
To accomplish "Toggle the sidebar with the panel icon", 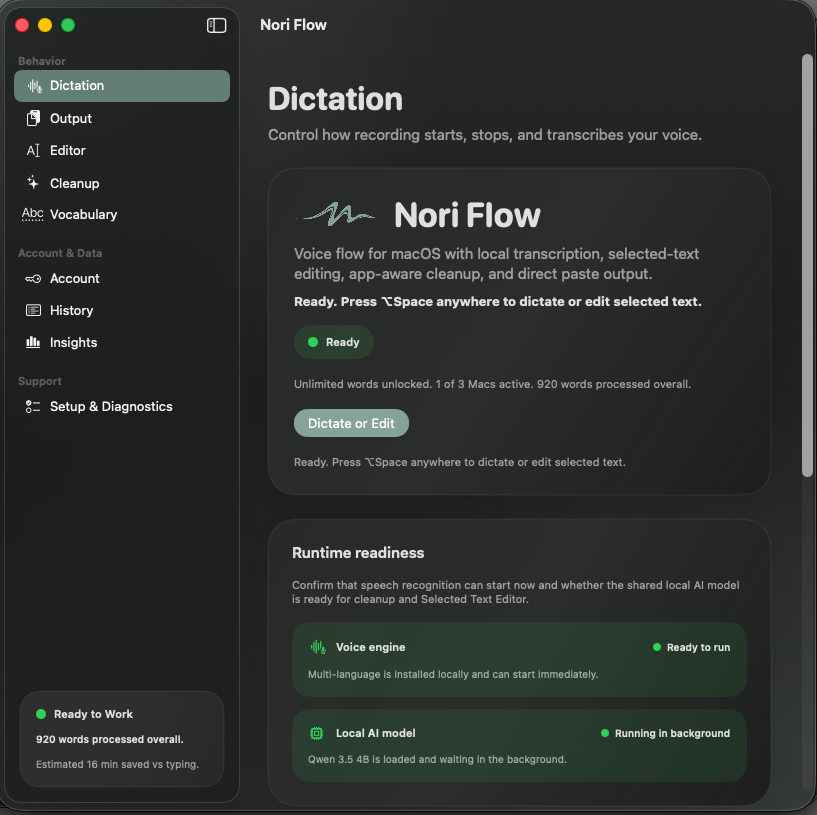I will tap(216, 26).
